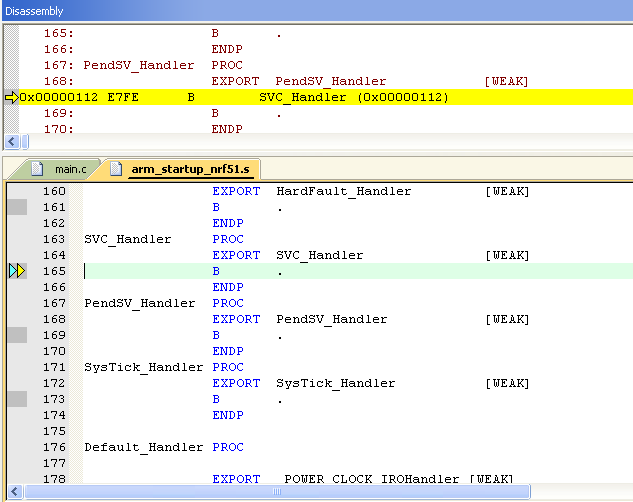This screenshot has height=502, width=633.
Task: Click B instruction on line 169
Action: [x=216, y=335]
